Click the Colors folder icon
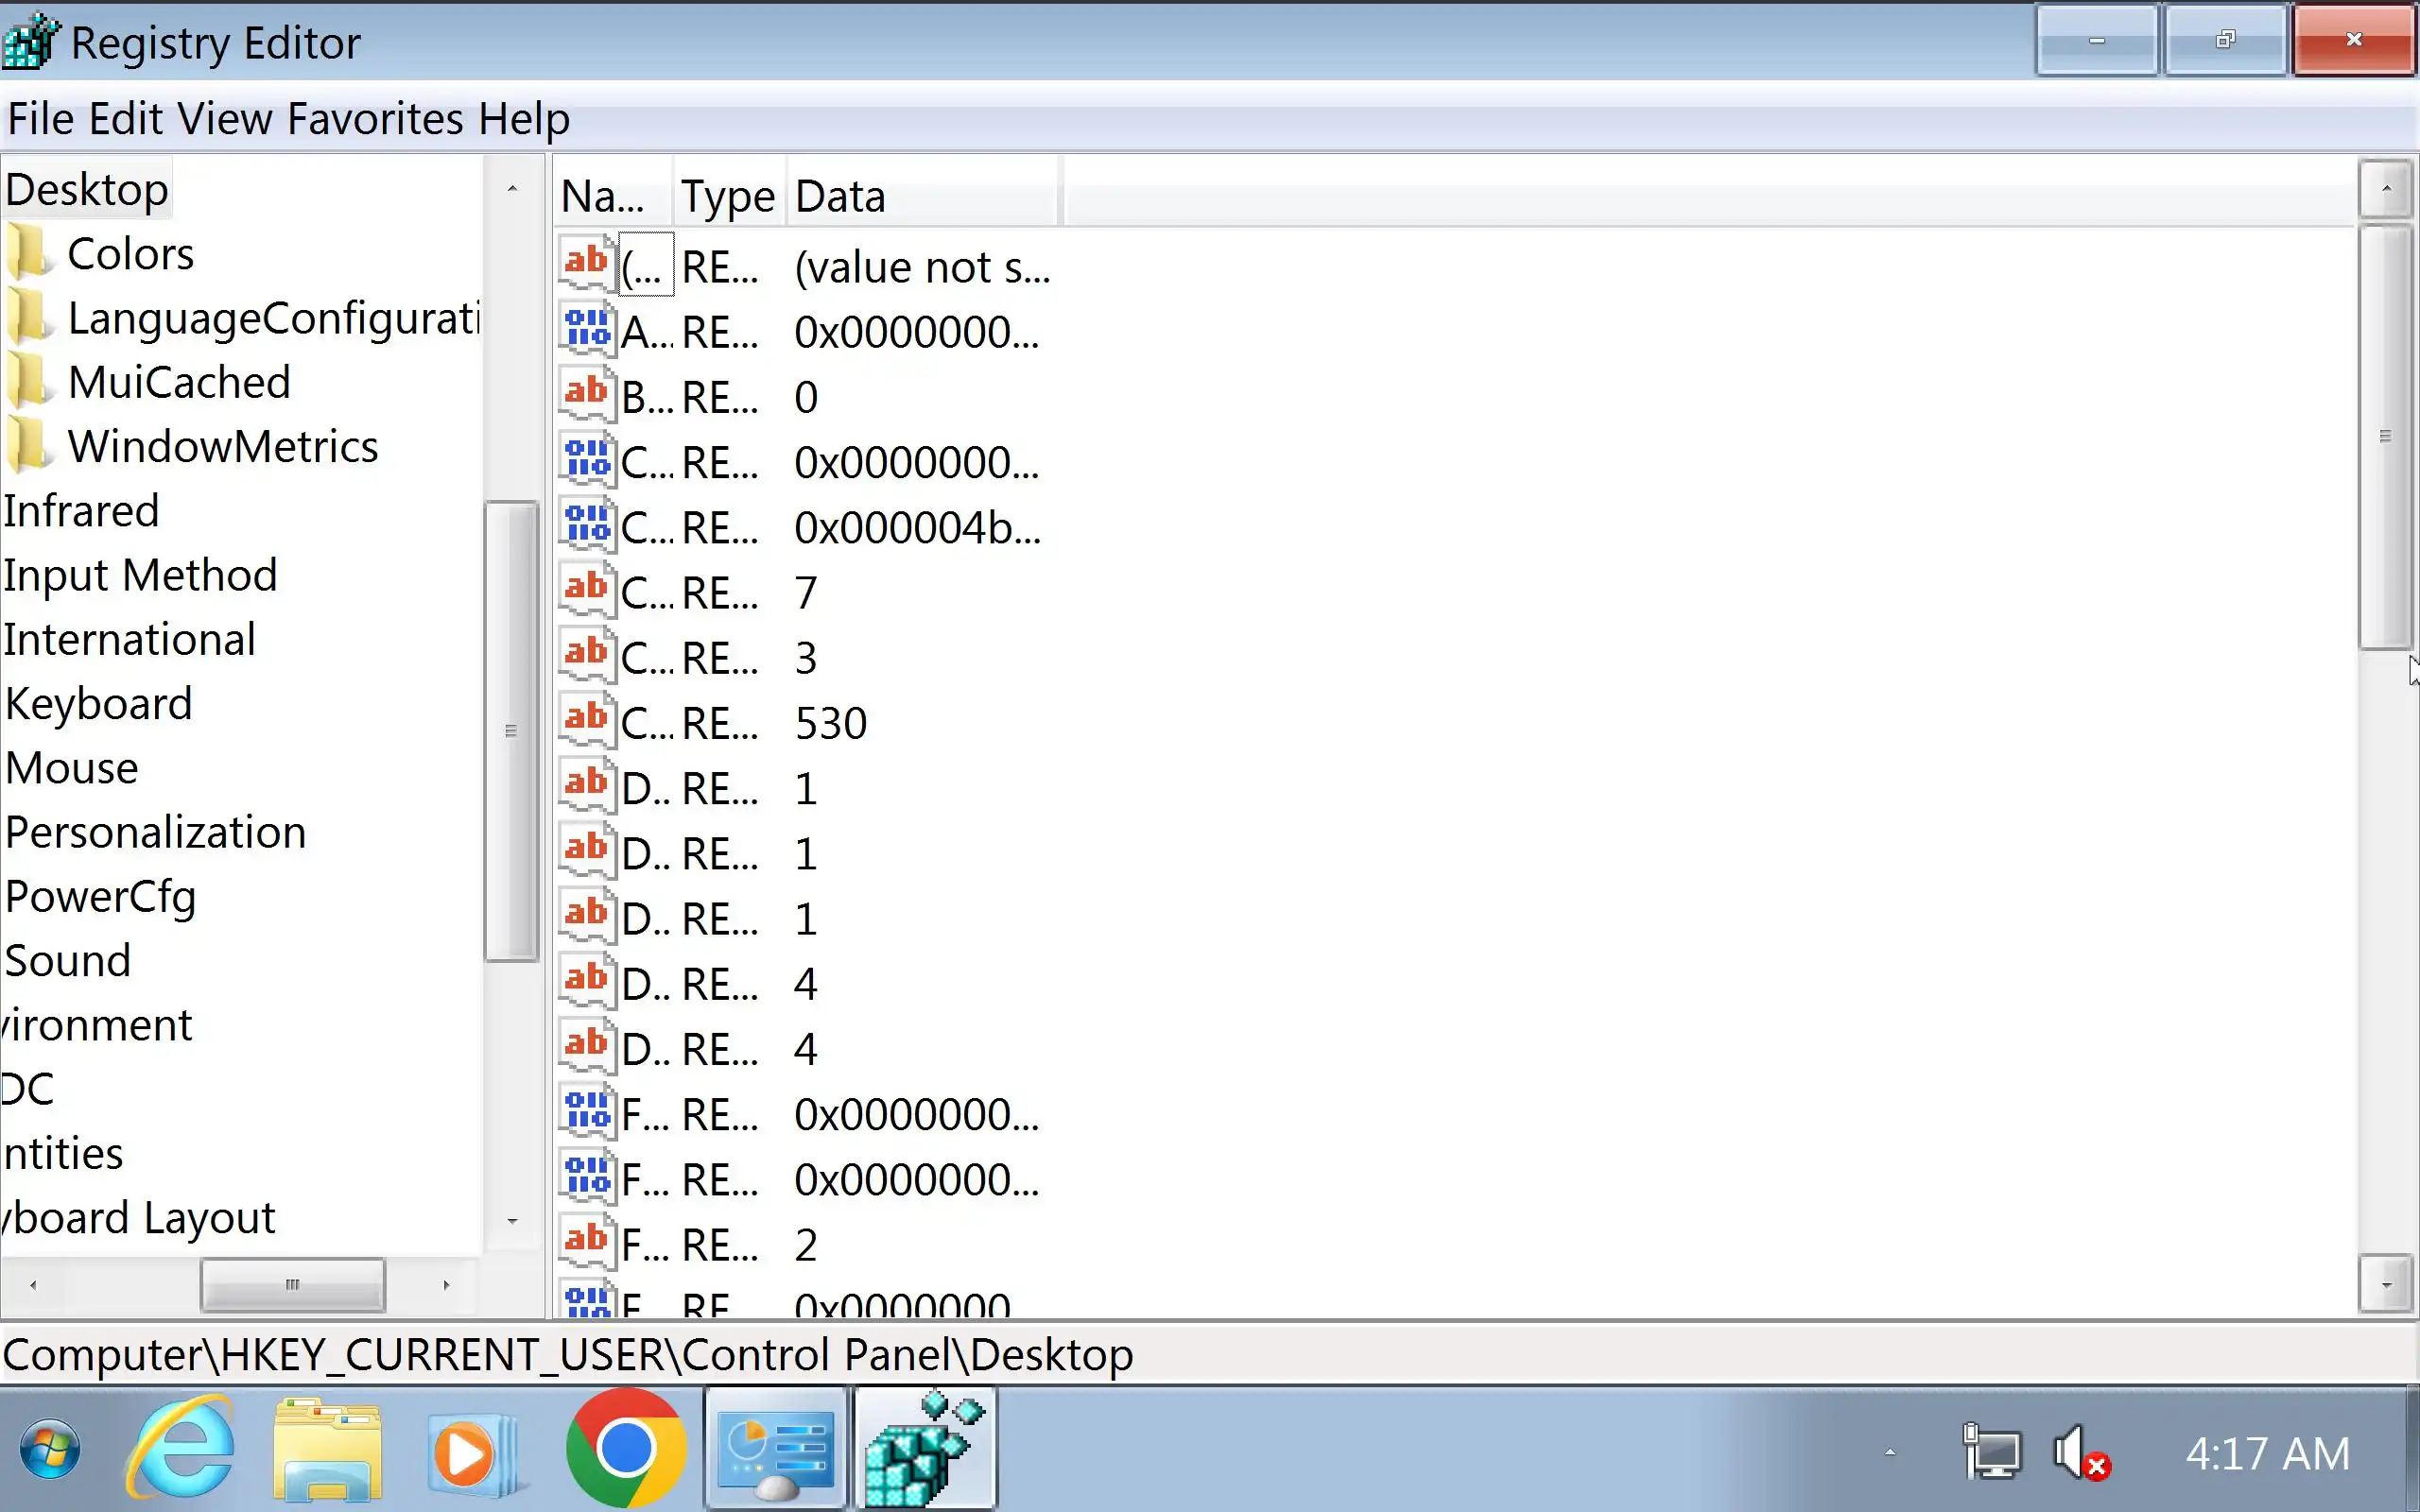 point(28,254)
